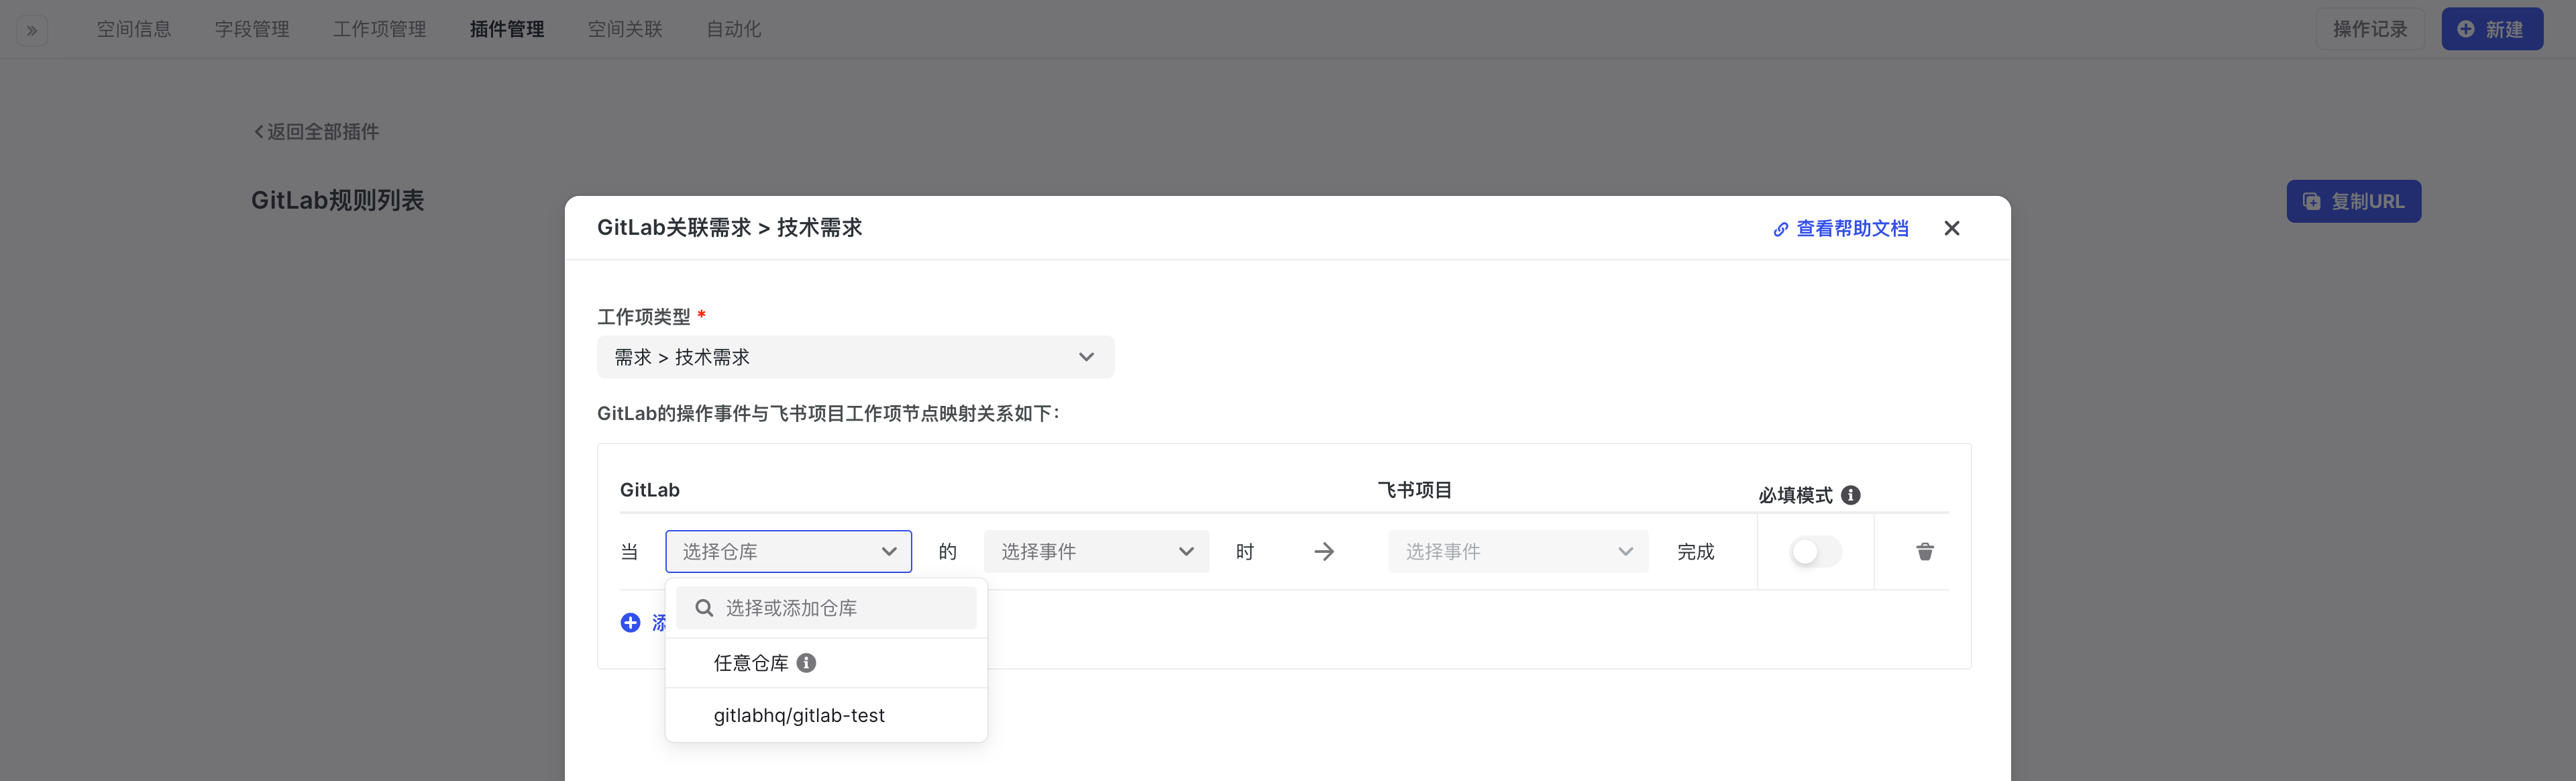The height and width of the screenshot is (781, 2576).
Task: Open the 工作项类型 dropdown
Action: [855, 357]
